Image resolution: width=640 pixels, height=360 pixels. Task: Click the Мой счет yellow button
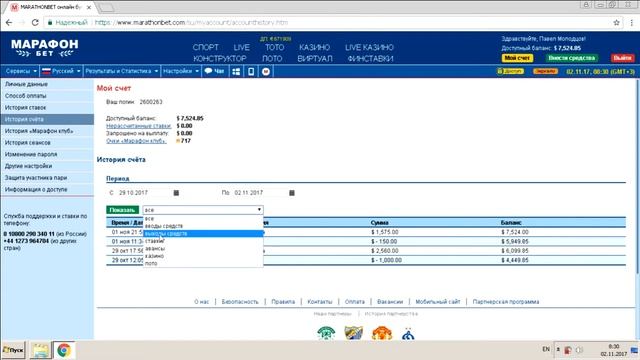517,58
